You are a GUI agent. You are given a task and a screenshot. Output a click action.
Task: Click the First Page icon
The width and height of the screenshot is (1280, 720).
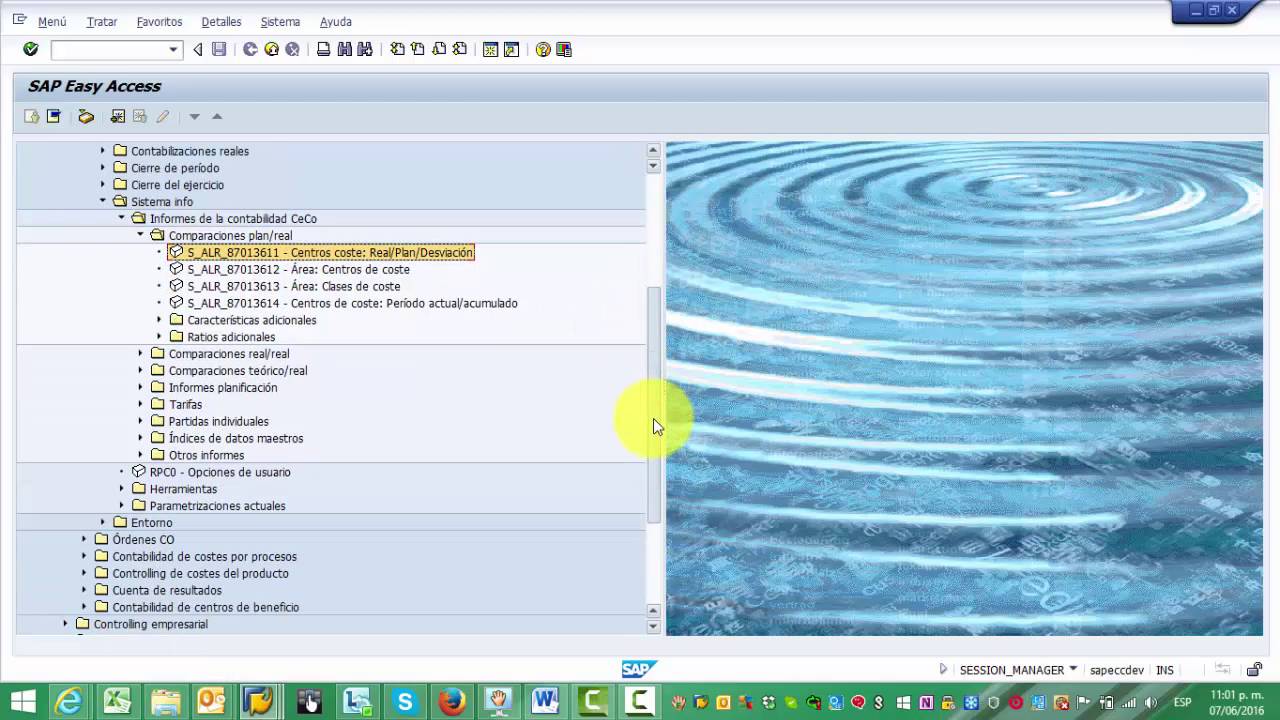[397, 49]
